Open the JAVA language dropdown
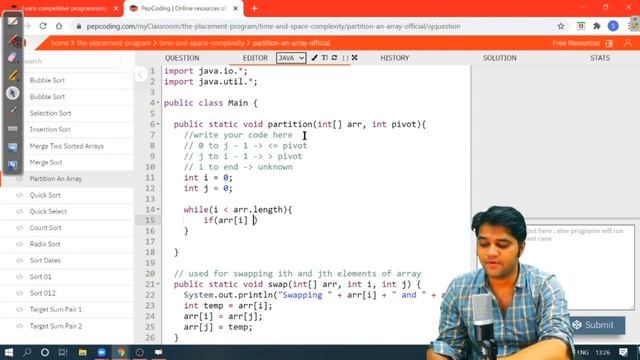Image resolution: width=640 pixels, height=360 pixels. 291,58
